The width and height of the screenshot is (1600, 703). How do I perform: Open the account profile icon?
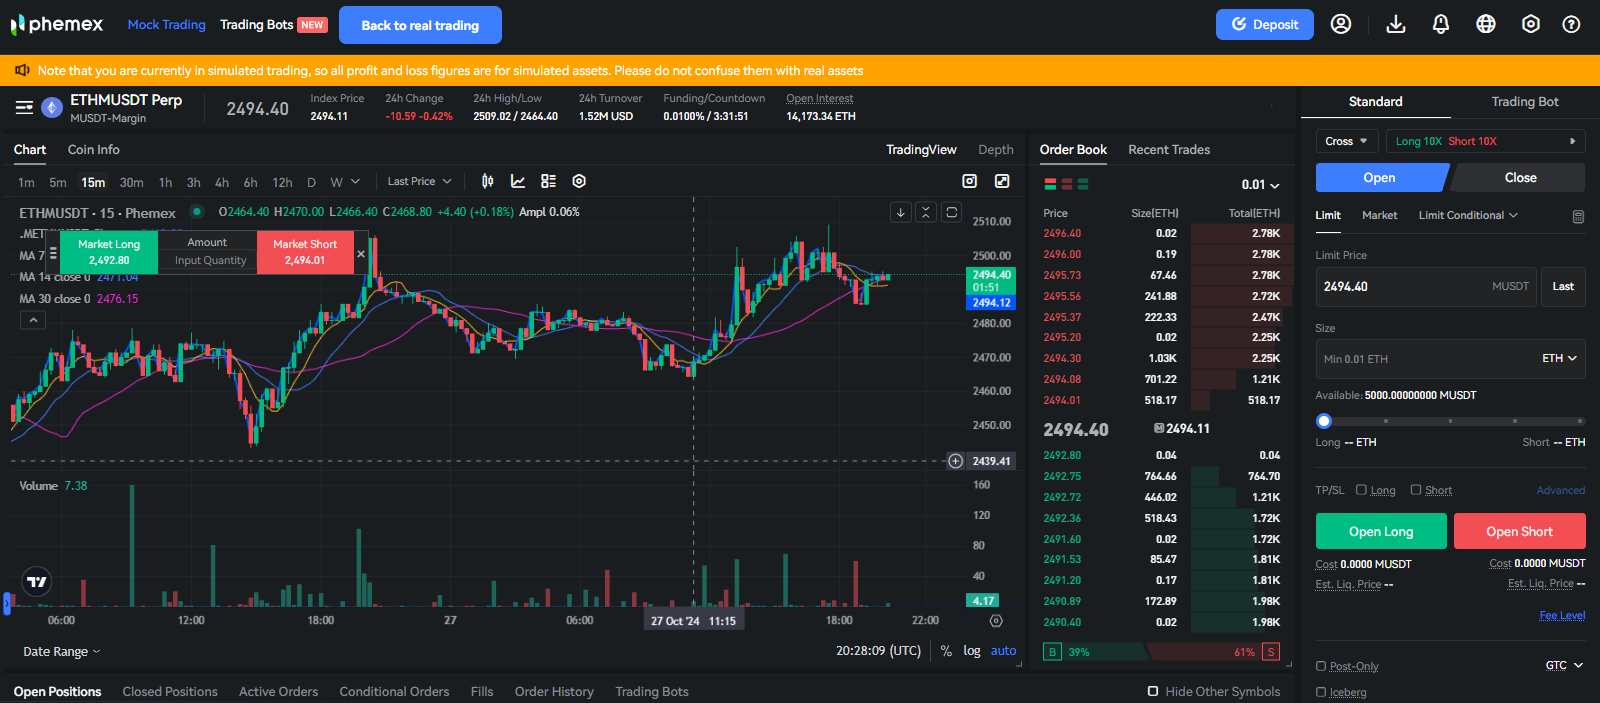coord(1341,24)
